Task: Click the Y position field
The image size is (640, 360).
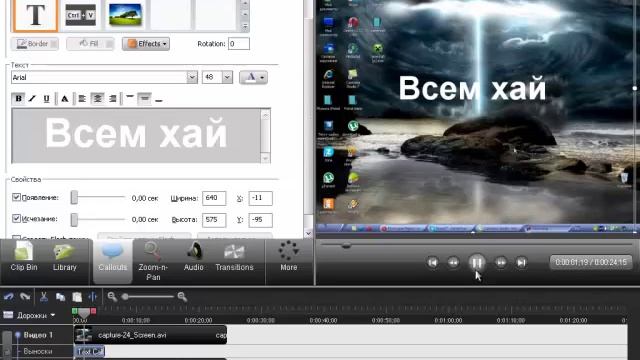Action: coord(260,220)
